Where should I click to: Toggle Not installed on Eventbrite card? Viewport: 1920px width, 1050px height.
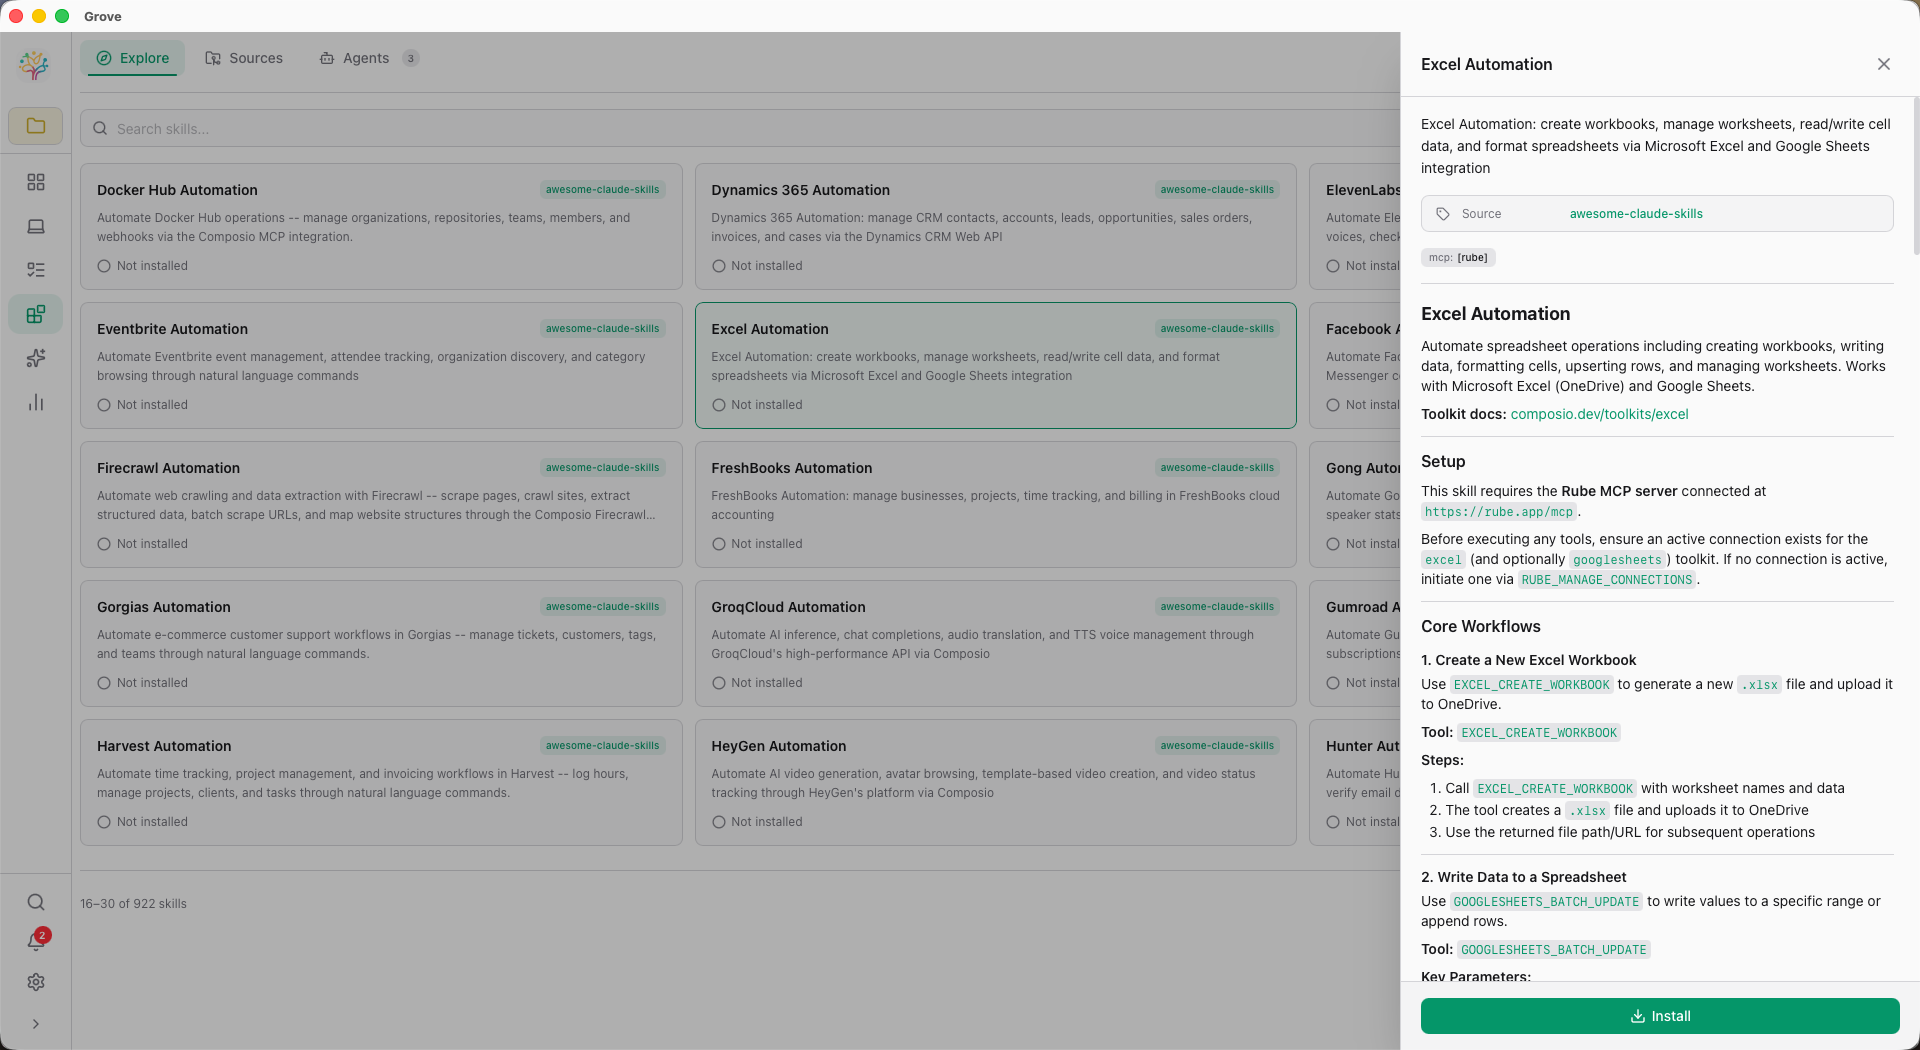143,405
